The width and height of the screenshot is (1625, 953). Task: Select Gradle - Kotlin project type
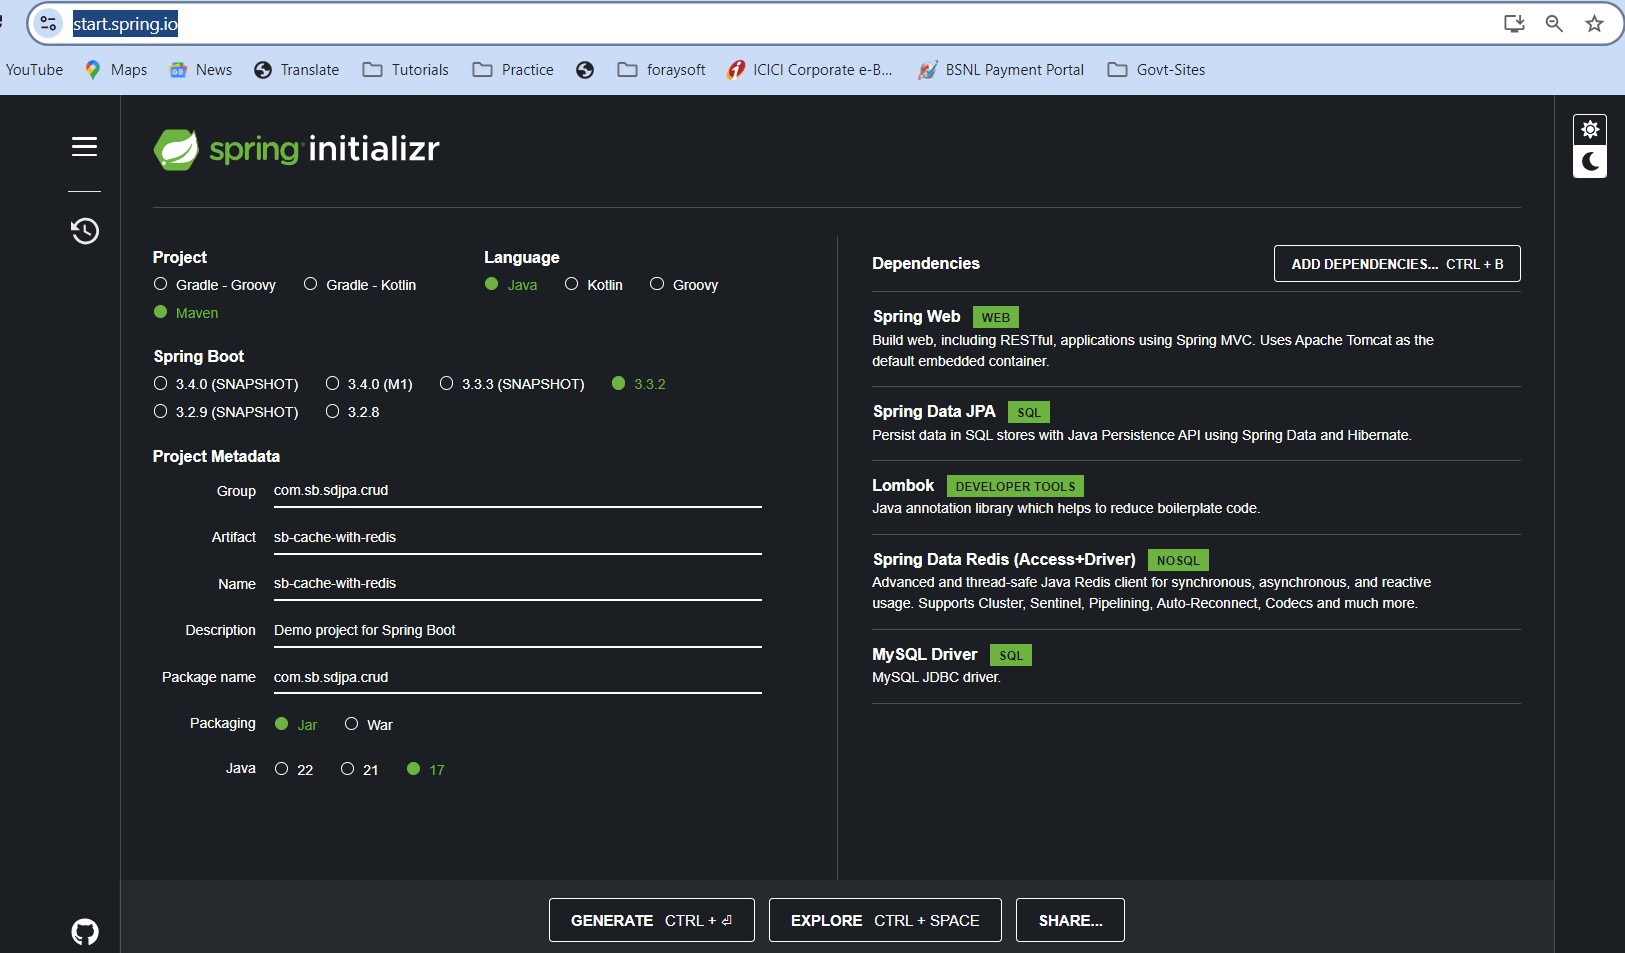click(x=311, y=285)
